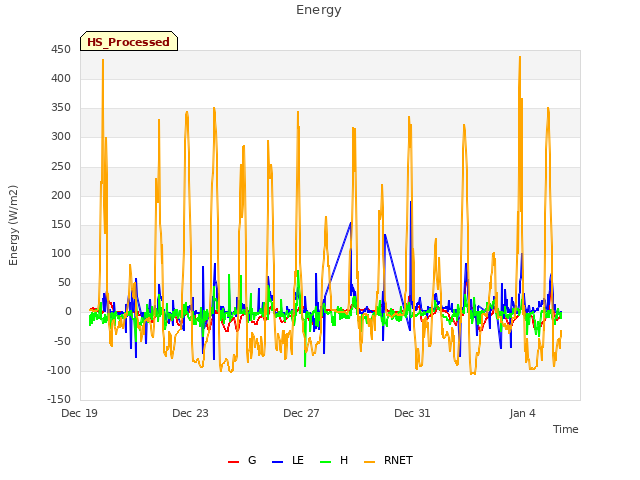Click the -150 y-axis tick label
This screenshot has height=480, width=640.
tap(59, 399)
